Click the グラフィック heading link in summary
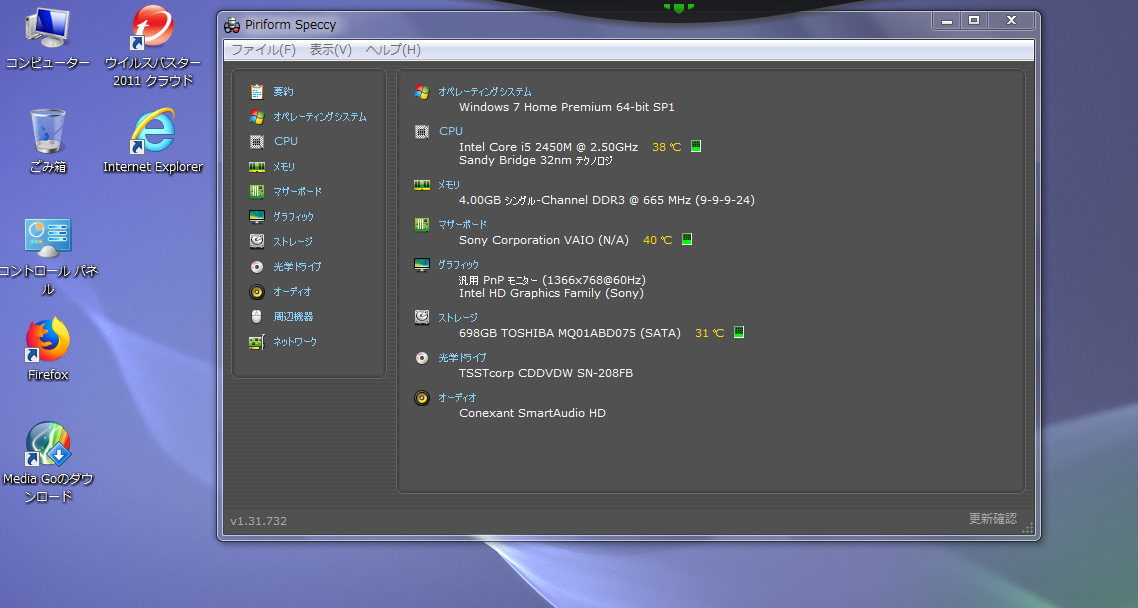 (x=458, y=265)
